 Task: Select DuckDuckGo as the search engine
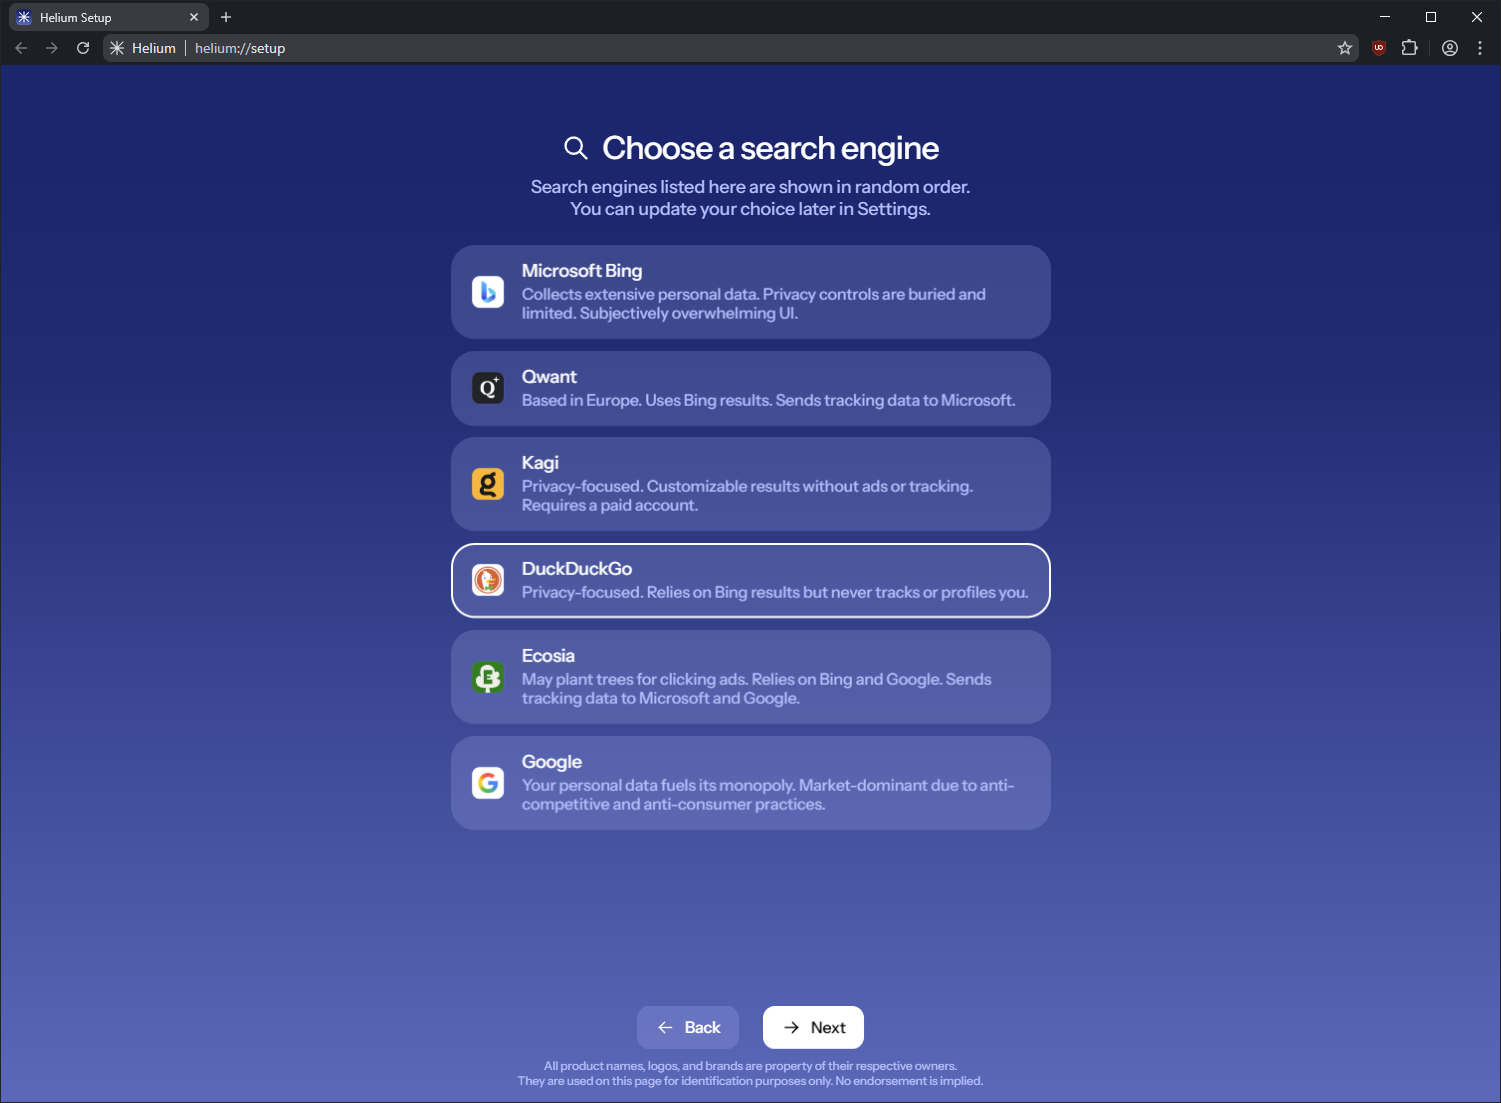click(750, 580)
